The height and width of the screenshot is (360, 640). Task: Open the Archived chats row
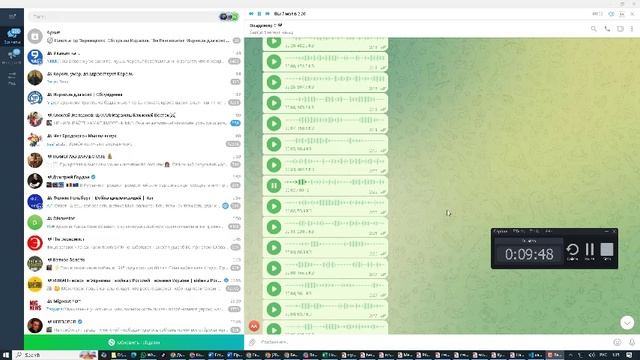tap(134, 36)
